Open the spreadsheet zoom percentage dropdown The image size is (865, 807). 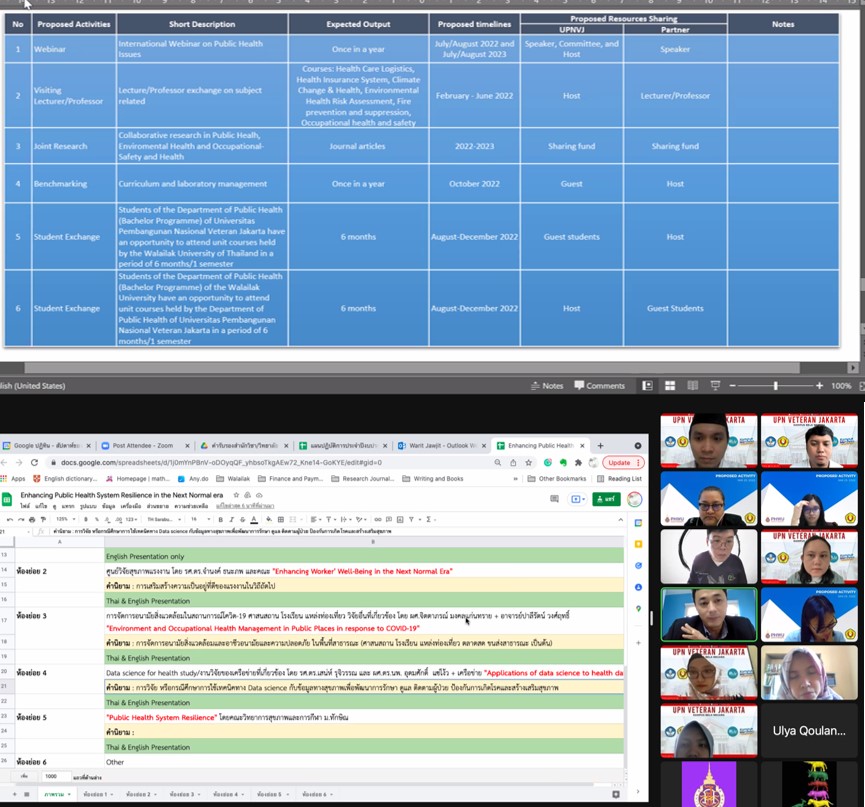63,519
